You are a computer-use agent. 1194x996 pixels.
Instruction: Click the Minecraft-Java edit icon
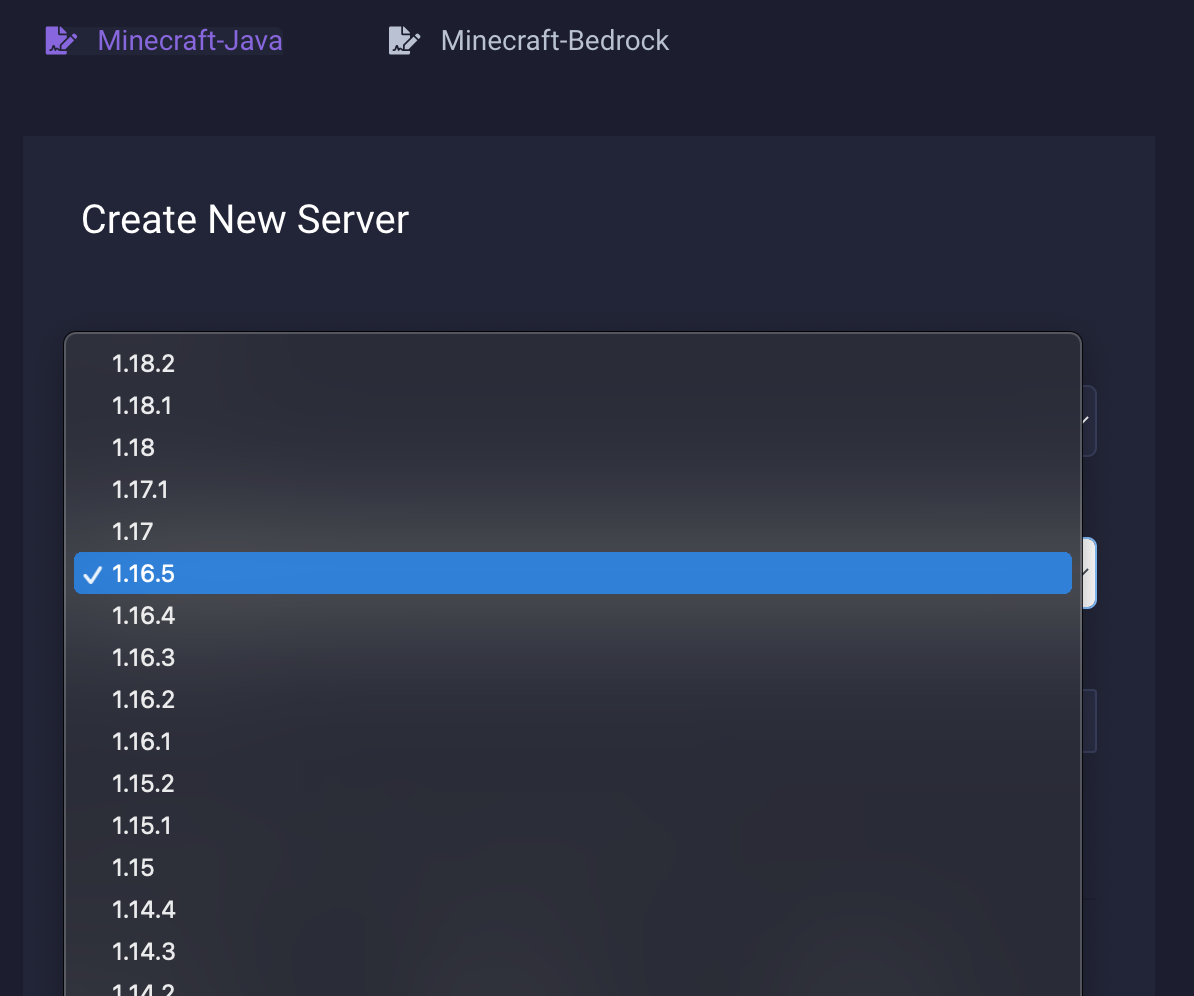pyautogui.click(x=61, y=41)
